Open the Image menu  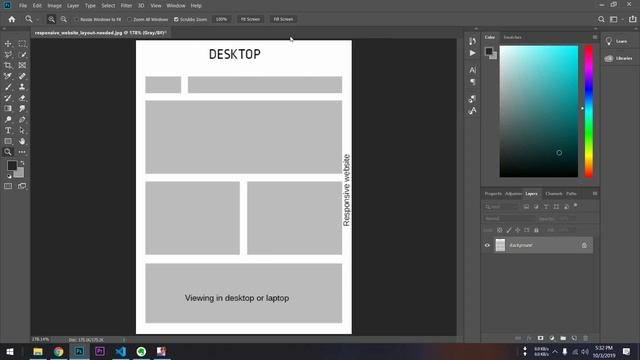54,6
